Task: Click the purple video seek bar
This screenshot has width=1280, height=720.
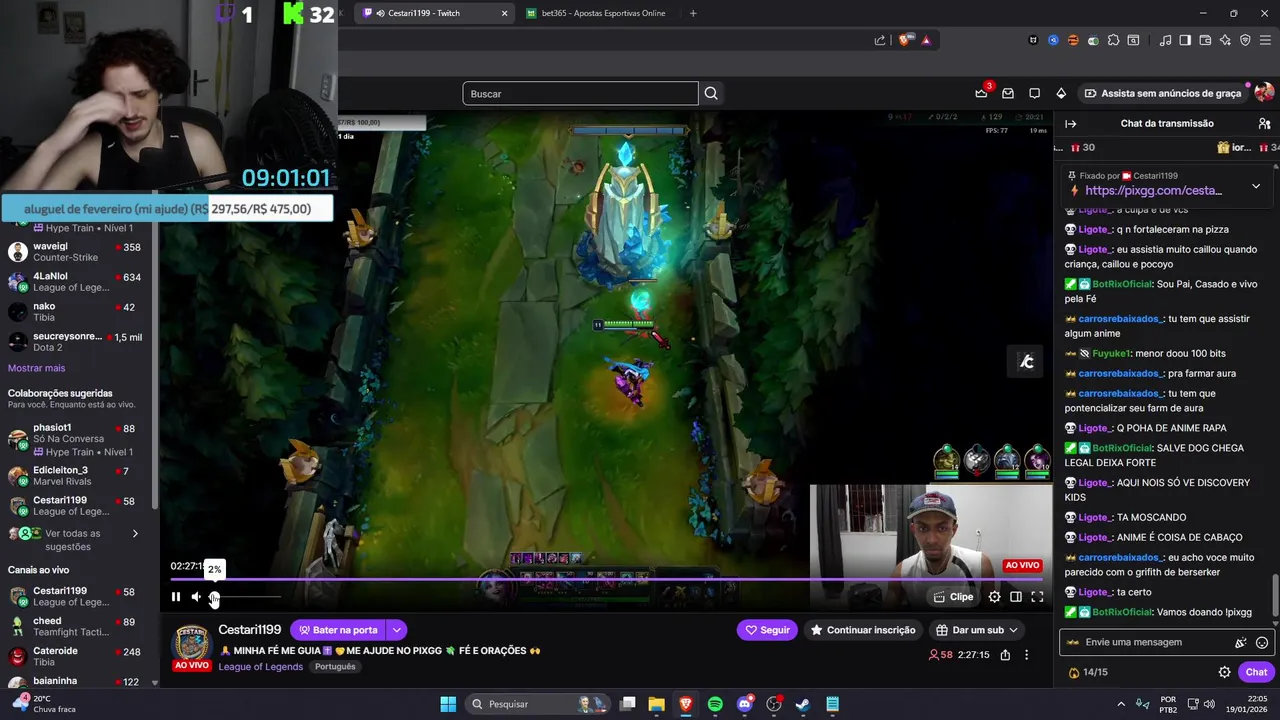Action: pyautogui.click(x=606, y=579)
